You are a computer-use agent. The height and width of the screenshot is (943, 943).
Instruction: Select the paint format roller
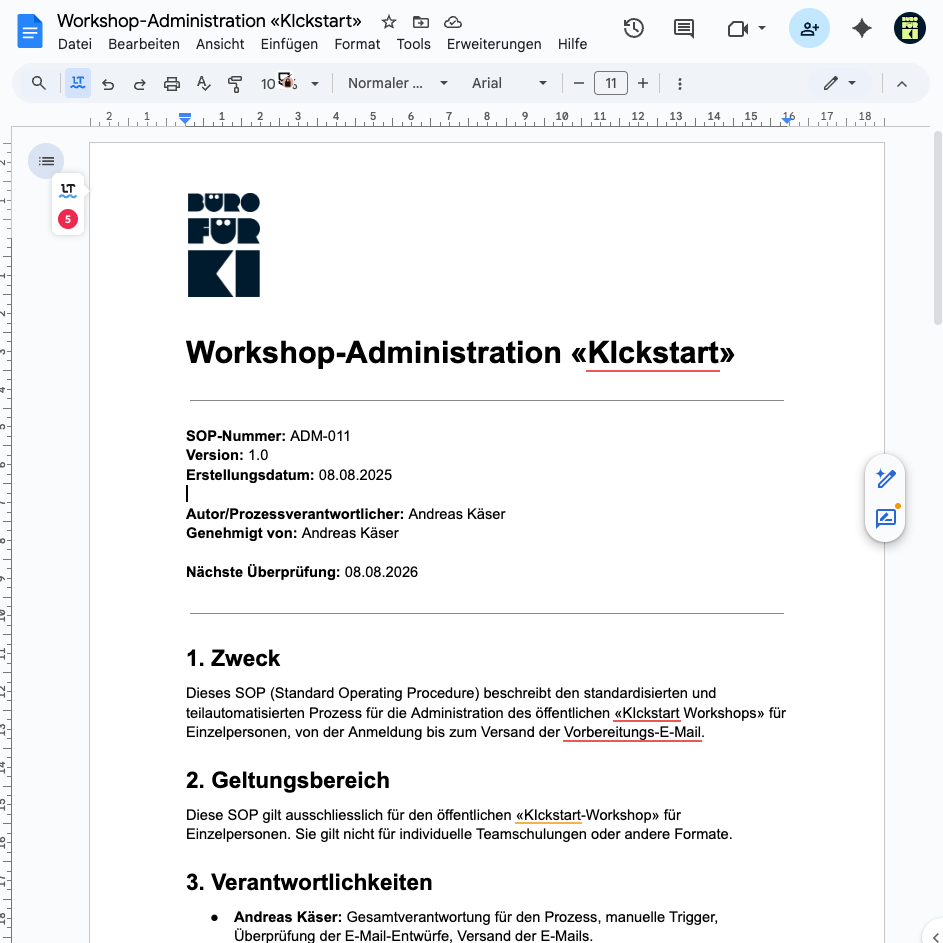point(235,84)
